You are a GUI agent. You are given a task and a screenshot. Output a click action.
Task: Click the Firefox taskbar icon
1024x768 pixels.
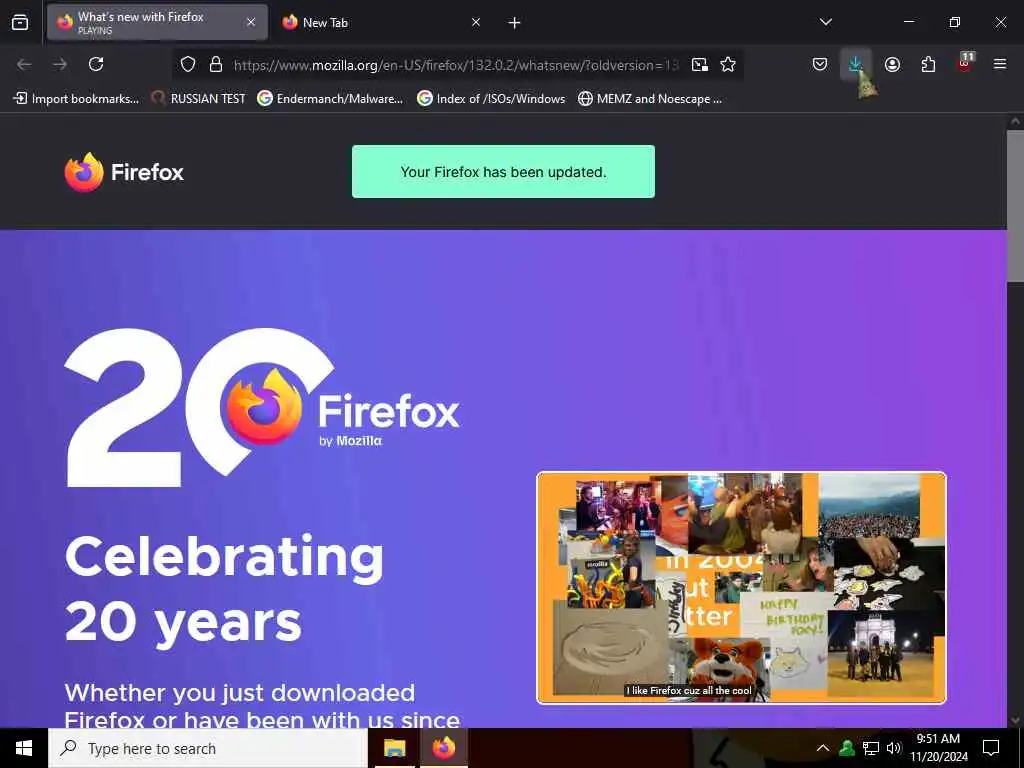(x=443, y=748)
